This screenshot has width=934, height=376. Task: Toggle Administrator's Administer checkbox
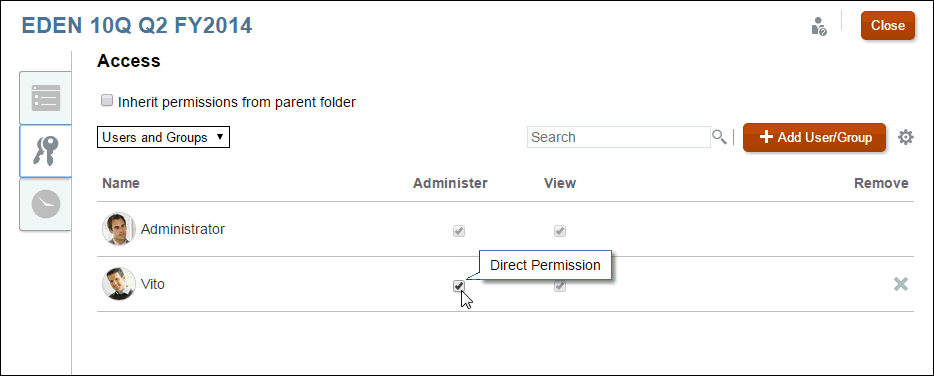[x=459, y=231]
